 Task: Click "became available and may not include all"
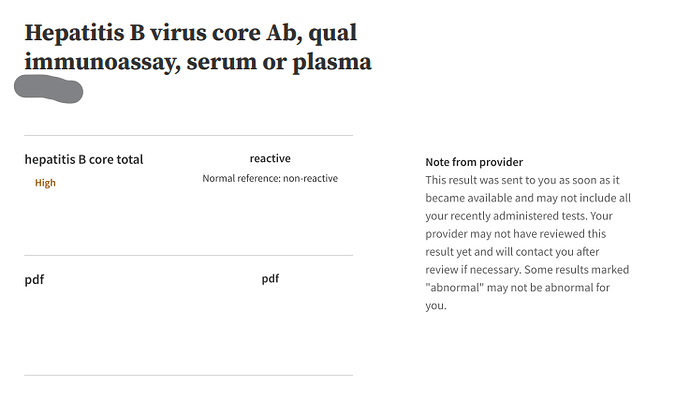pyautogui.click(x=528, y=198)
